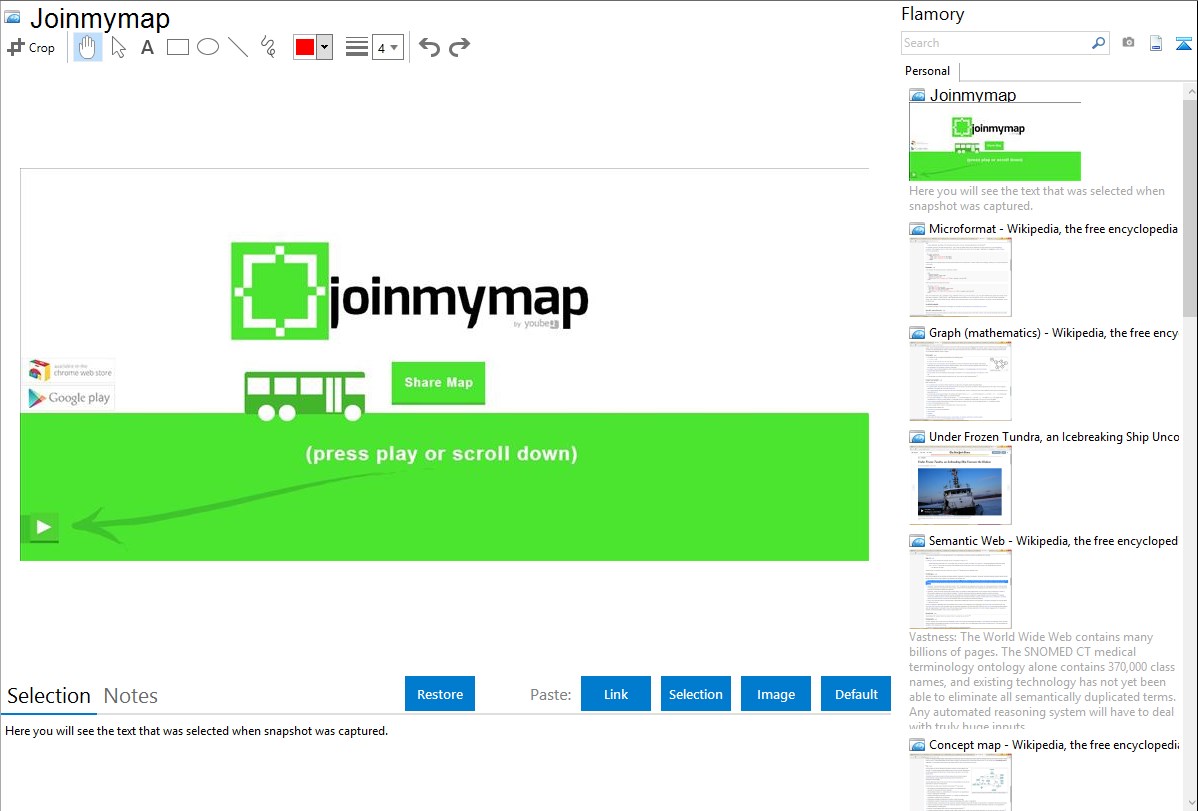
Task: Switch to the Selection tab
Action: [x=49, y=696]
